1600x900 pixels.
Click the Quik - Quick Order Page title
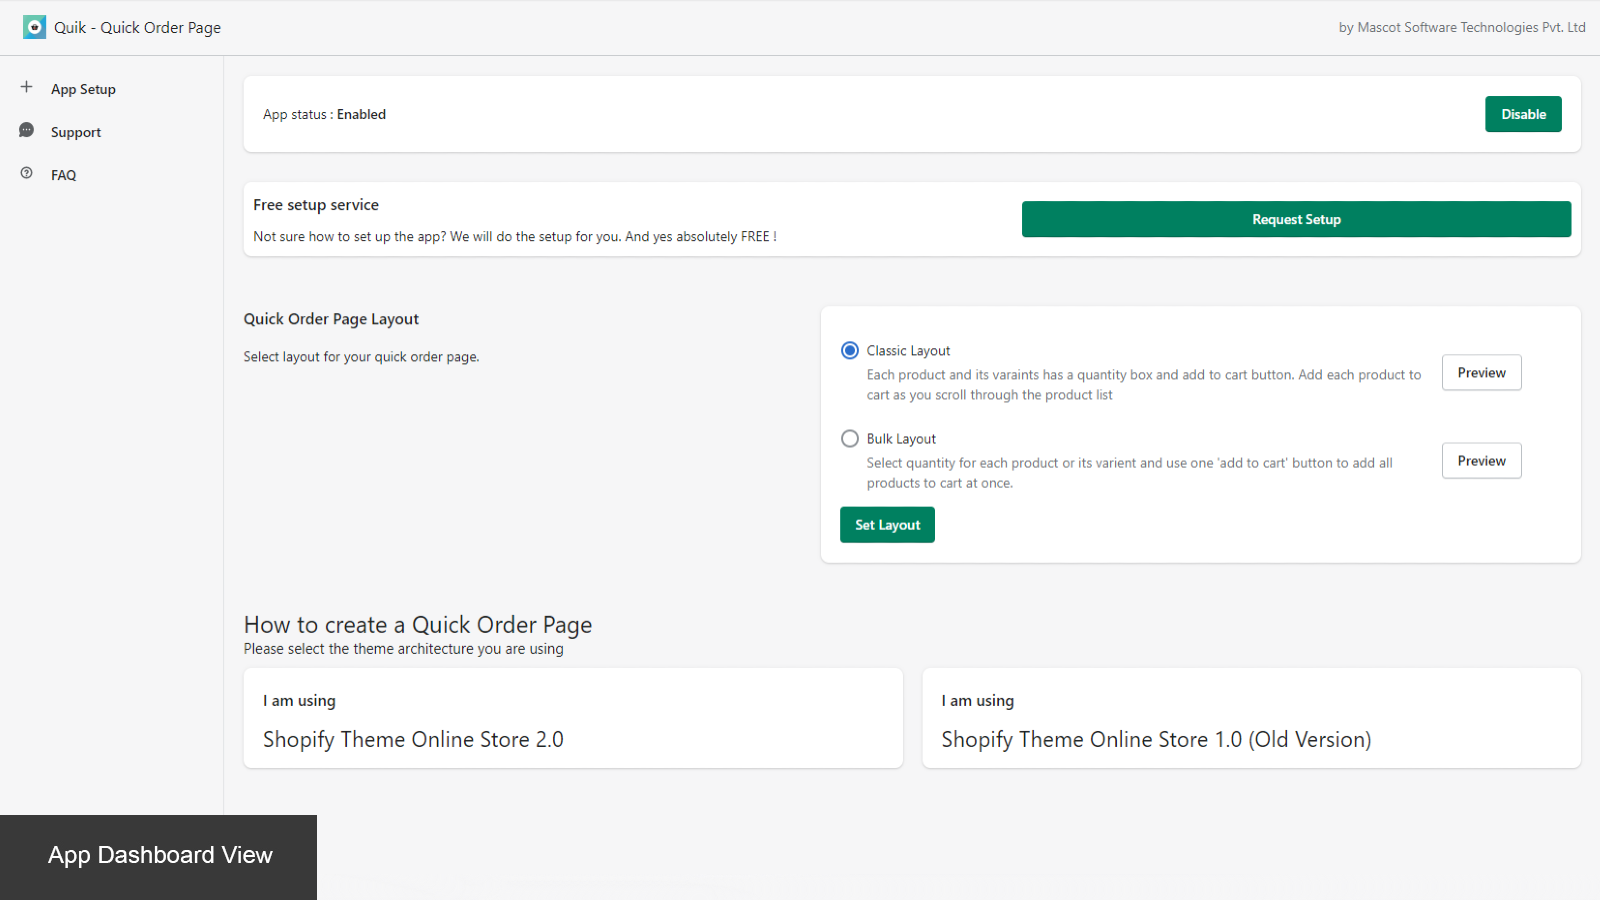point(138,28)
